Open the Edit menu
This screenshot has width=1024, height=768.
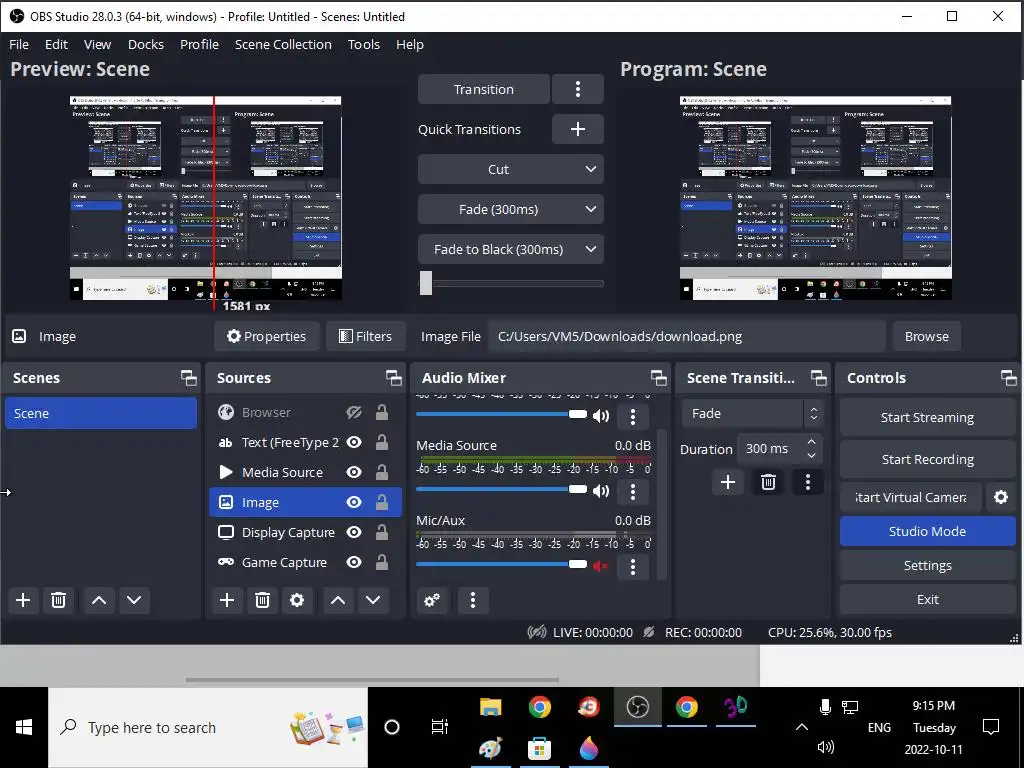(56, 44)
